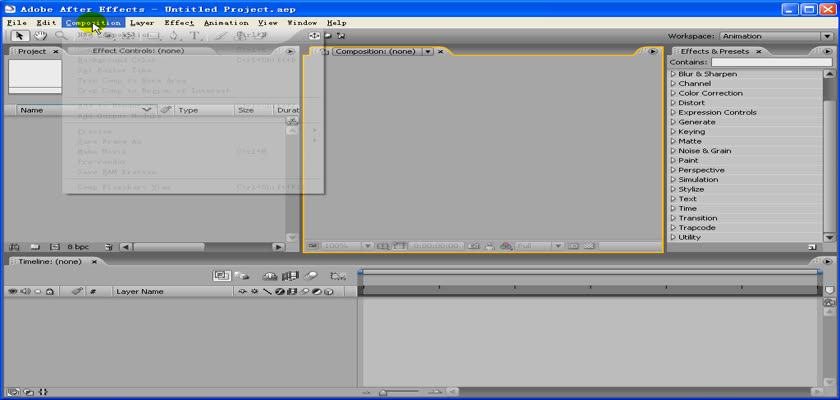Toggle the In/Out braces pane button
Screen dimensions: 840x400
[x=43, y=392]
